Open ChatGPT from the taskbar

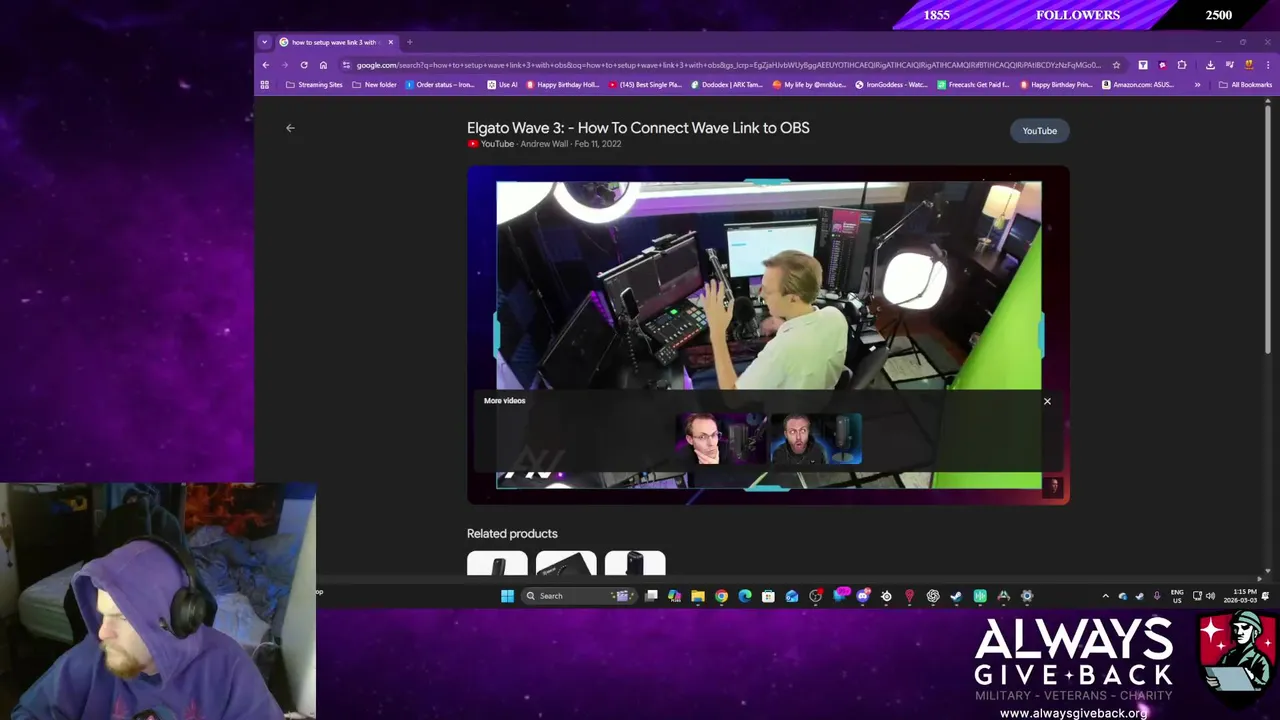coord(933,596)
